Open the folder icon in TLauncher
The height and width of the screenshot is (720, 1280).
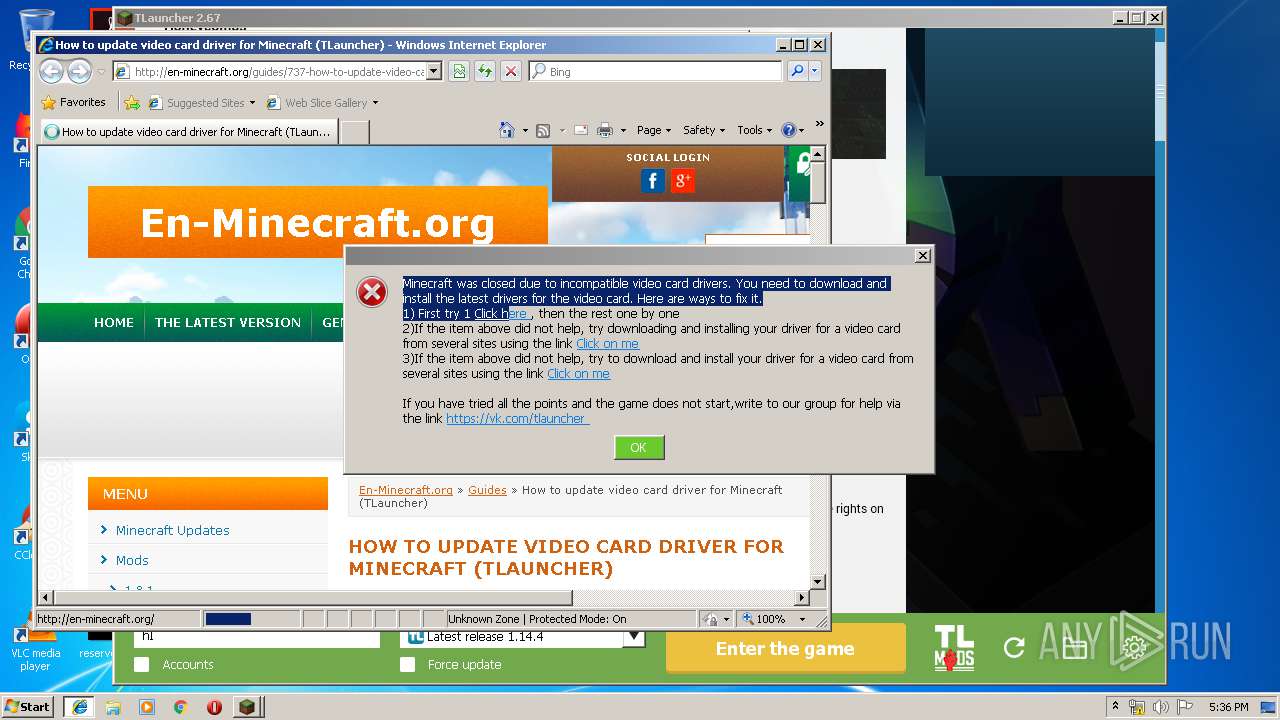tap(1075, 648)
